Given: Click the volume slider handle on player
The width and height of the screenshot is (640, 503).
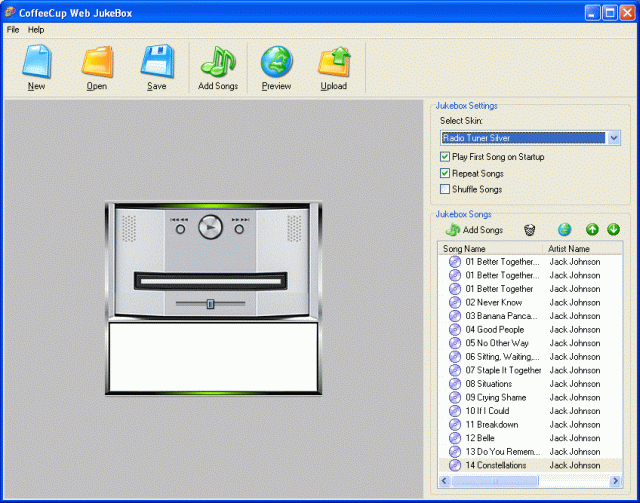Looking at the screenshot, I should (x=210, y=304).
